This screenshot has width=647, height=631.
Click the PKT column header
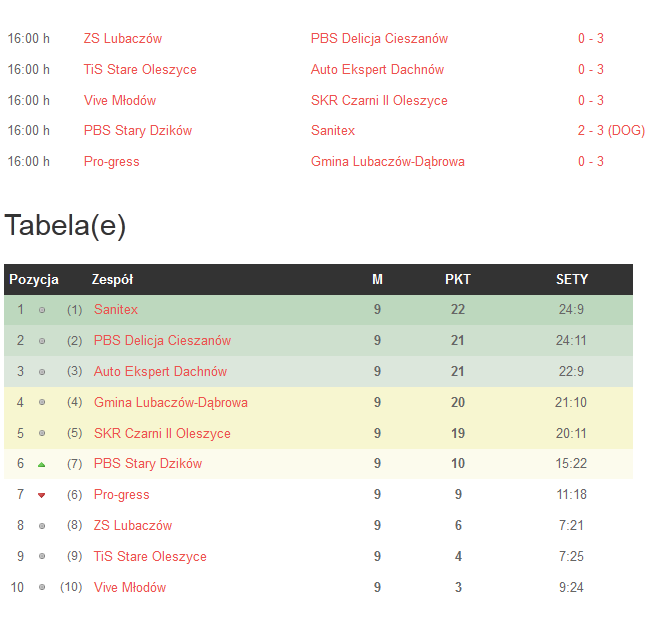click(458, 280)
